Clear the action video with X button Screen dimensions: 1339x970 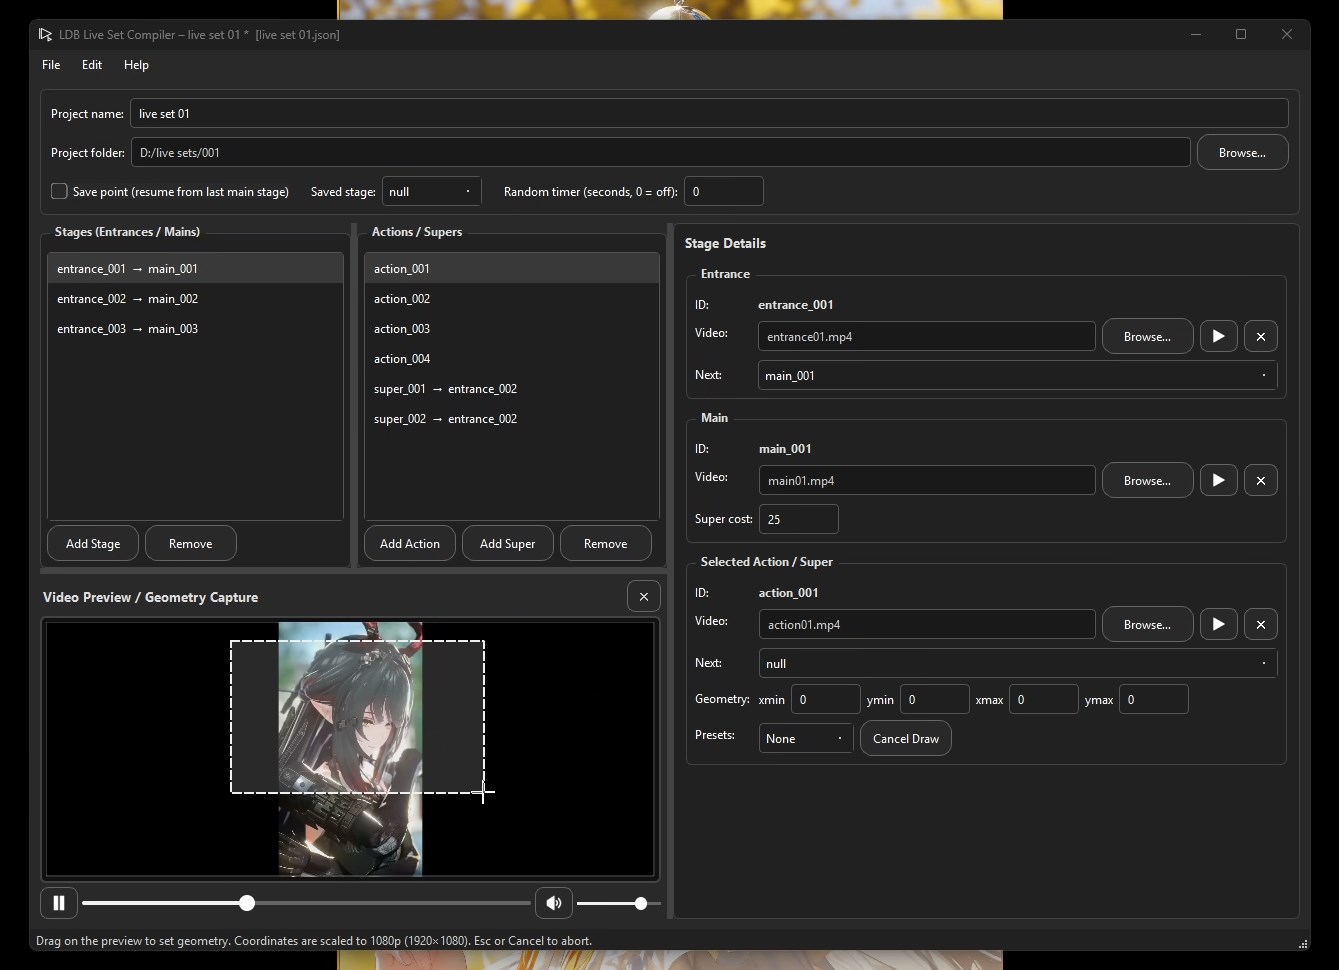pos(1260,625)
